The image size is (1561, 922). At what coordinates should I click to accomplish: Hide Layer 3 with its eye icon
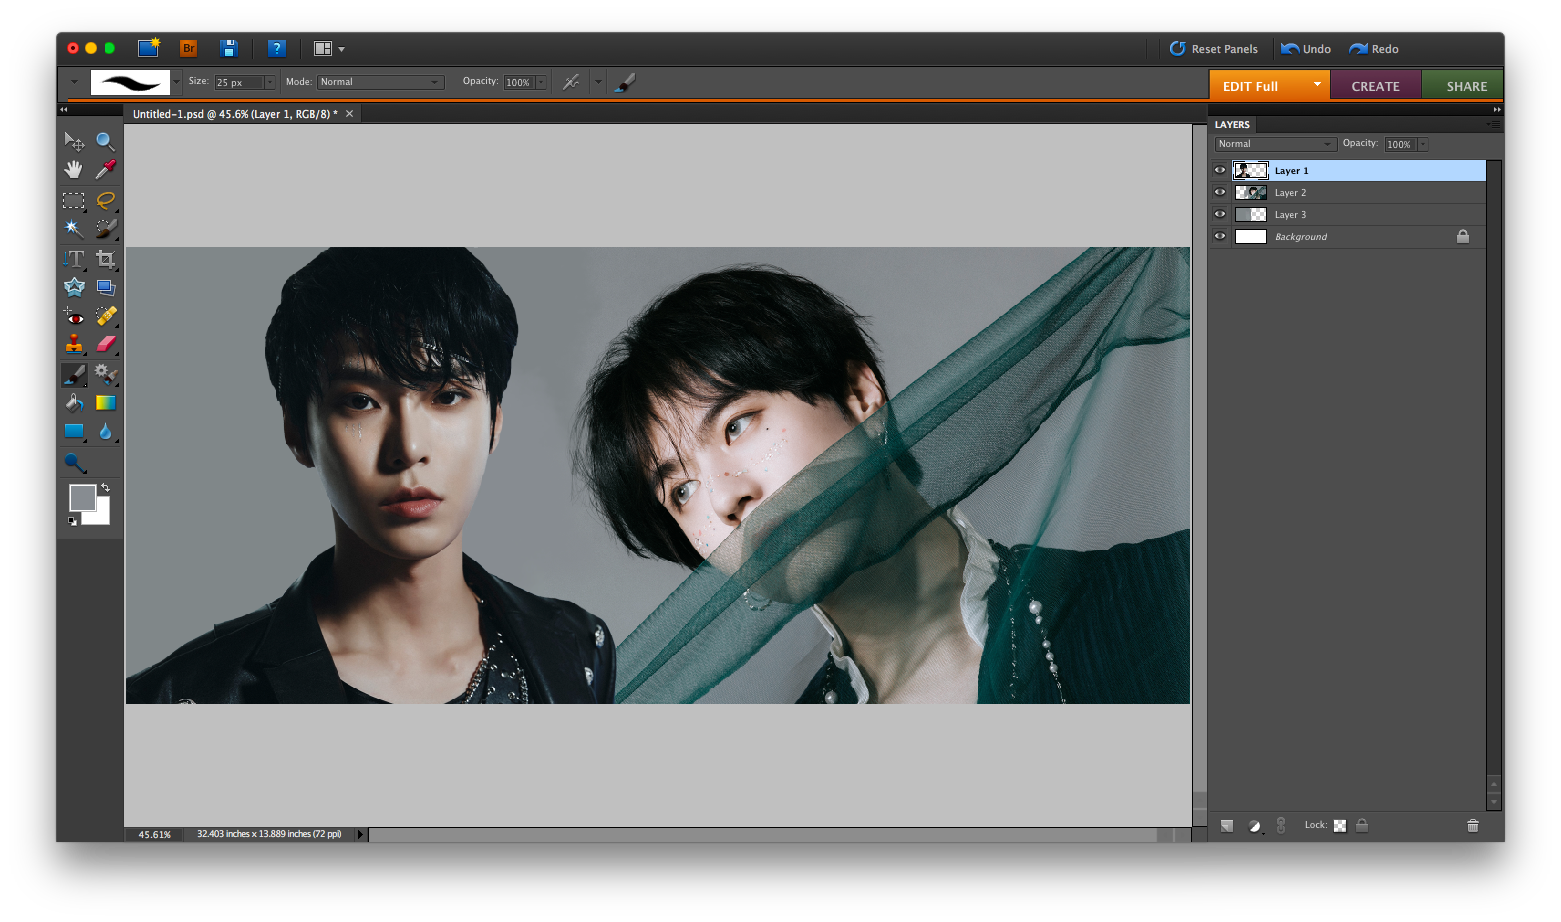tap(1220, 214)
